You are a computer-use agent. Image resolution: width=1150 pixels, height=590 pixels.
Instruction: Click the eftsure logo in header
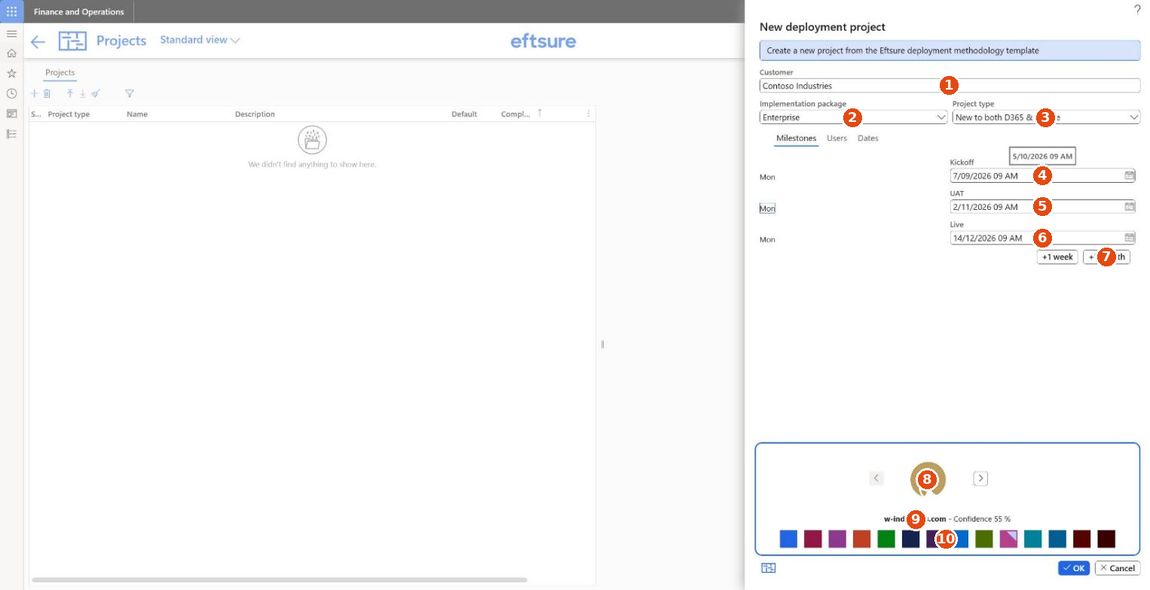tap(543, 41)
